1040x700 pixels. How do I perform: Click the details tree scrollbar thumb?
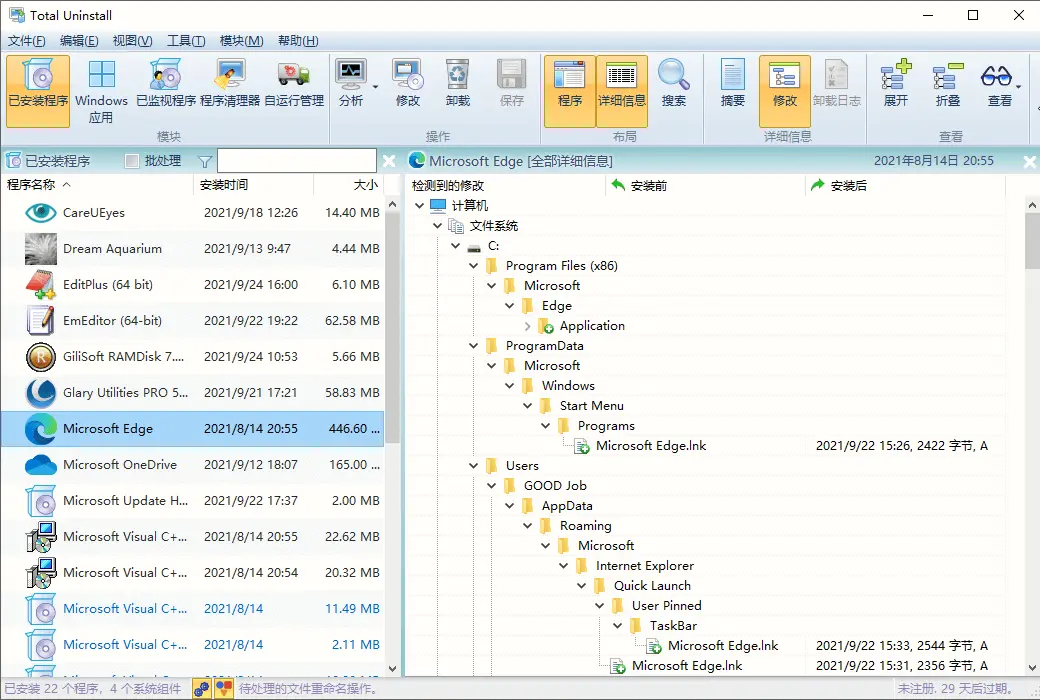pos(1032,242)
